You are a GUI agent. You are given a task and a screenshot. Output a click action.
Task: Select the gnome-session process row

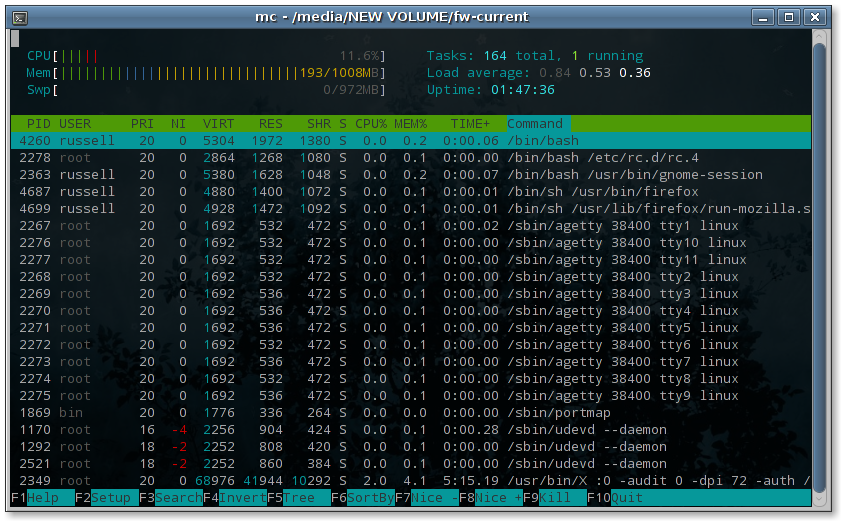tap(411, 175)
